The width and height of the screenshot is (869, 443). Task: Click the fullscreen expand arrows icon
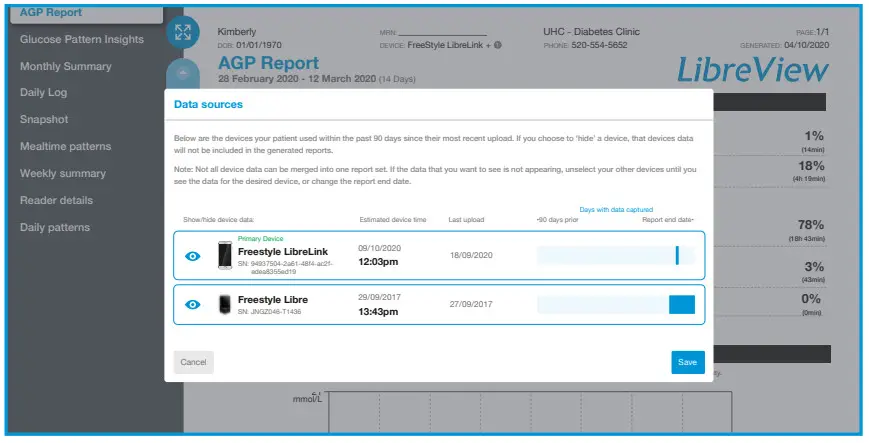coord(183,32)
